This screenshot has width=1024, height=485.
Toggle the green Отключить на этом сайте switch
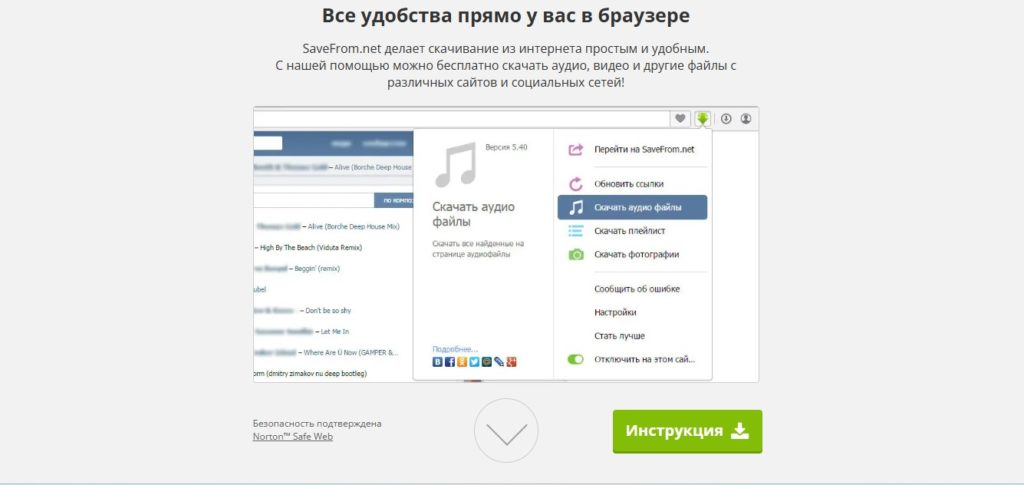(x=575, y=359)
